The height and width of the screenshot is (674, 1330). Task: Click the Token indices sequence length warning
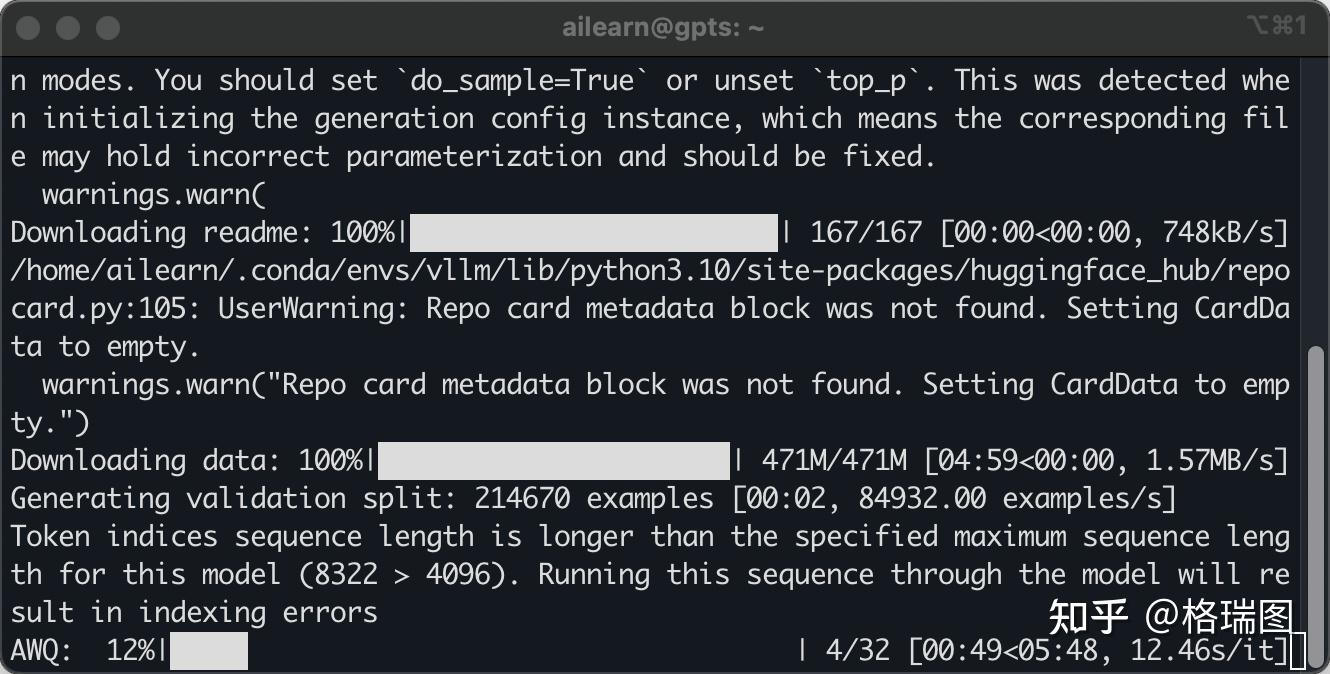(650, 574)
